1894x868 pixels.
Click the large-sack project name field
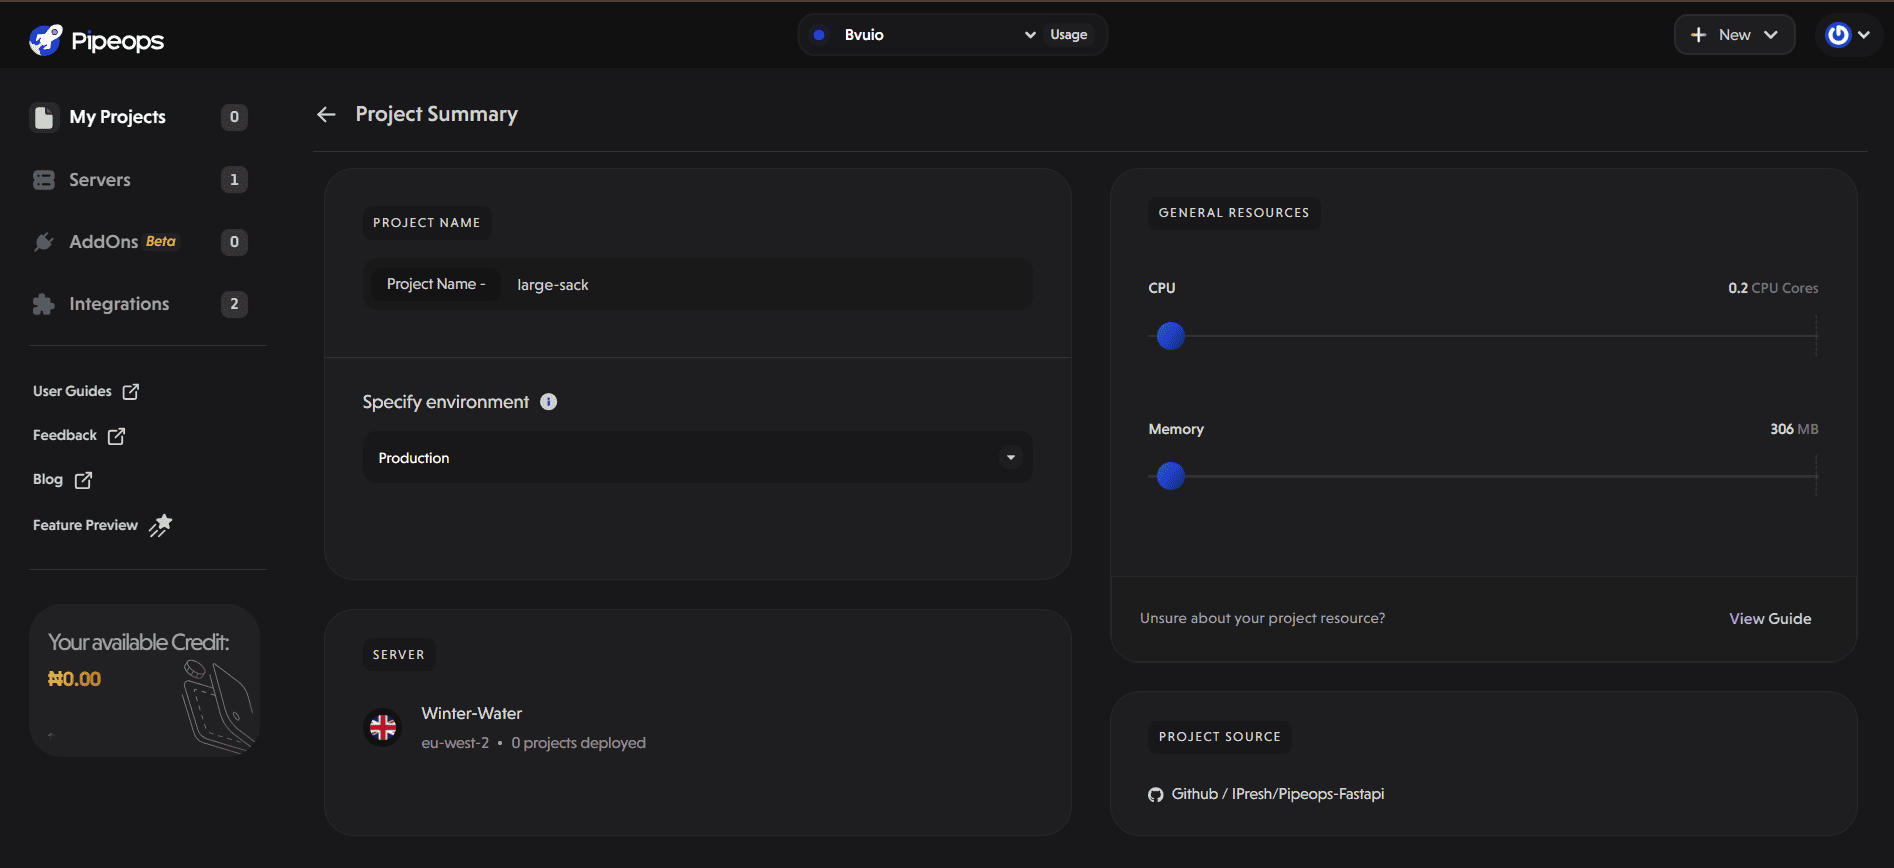[698, 285]
